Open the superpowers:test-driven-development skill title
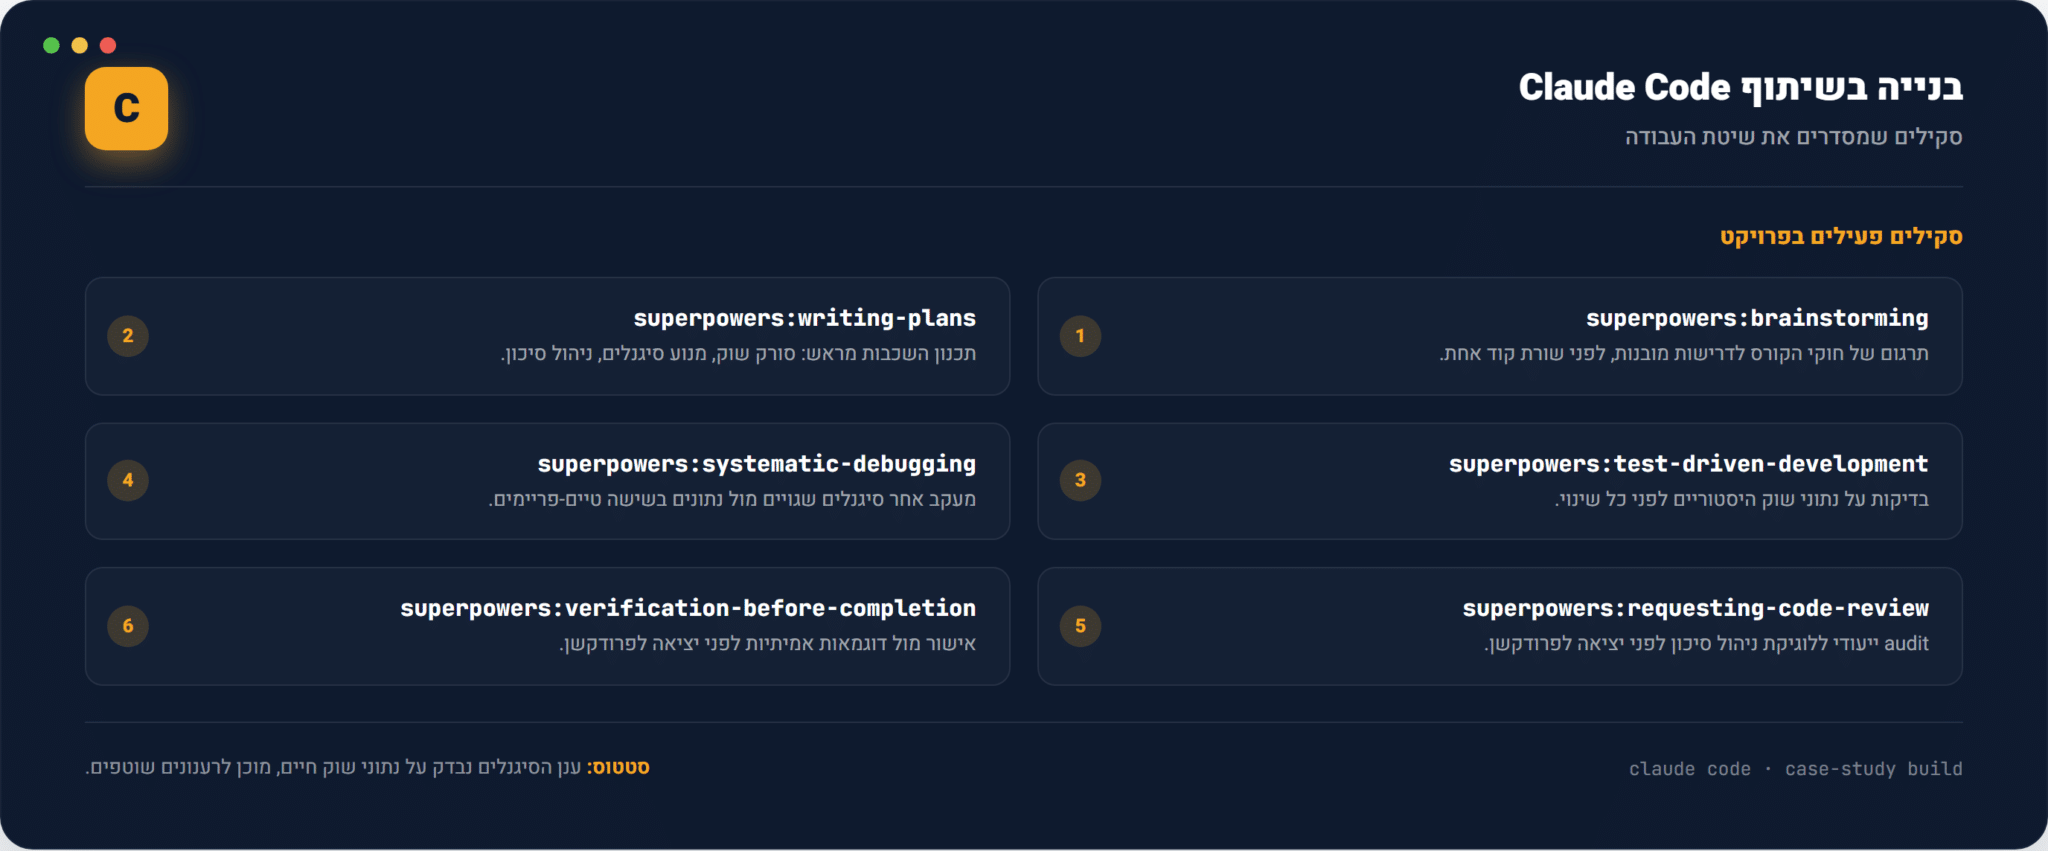 click(1689, 464)
